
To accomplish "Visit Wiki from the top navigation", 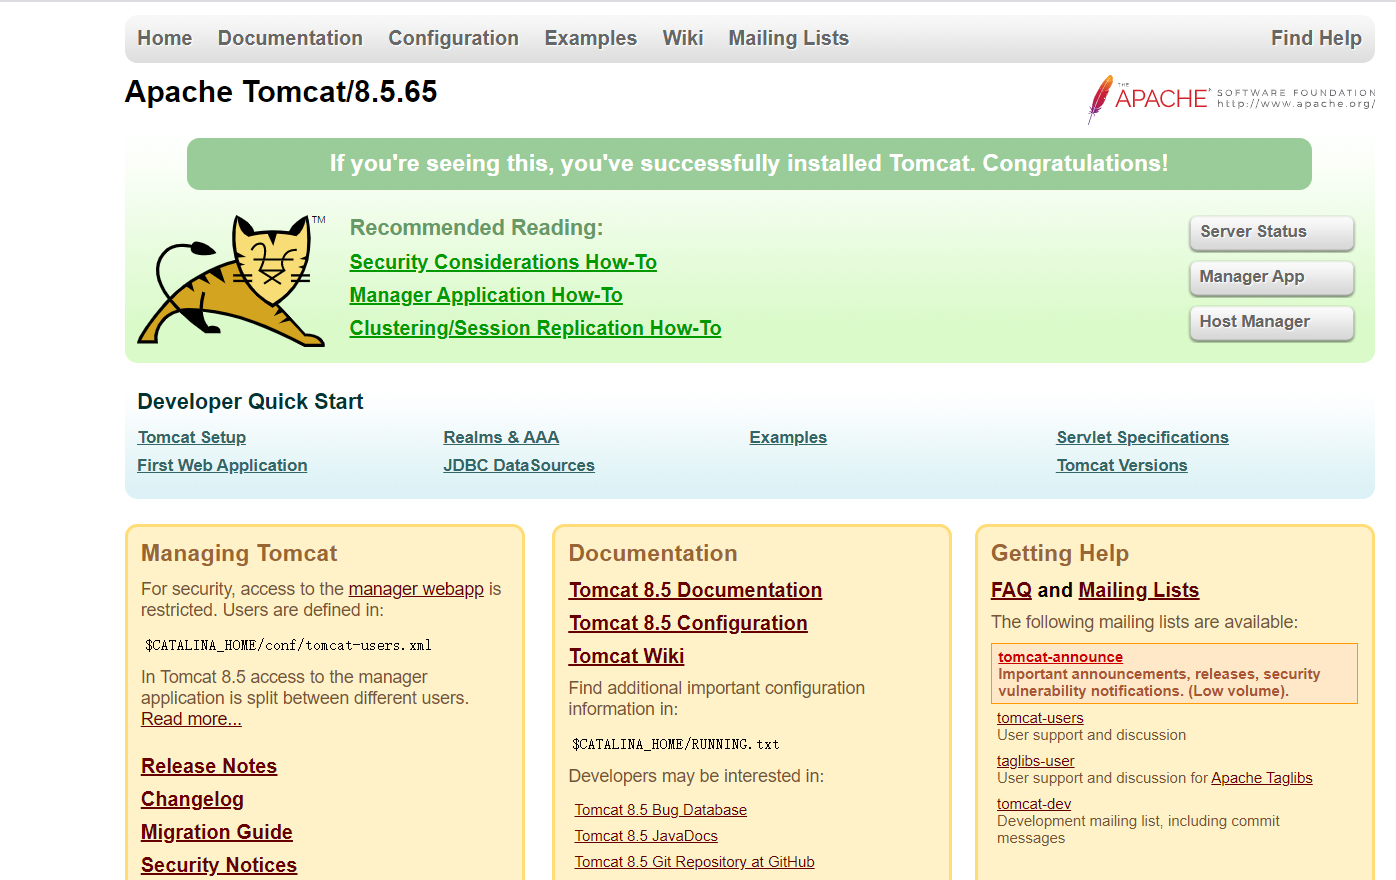I will click(x=683, y=38).
